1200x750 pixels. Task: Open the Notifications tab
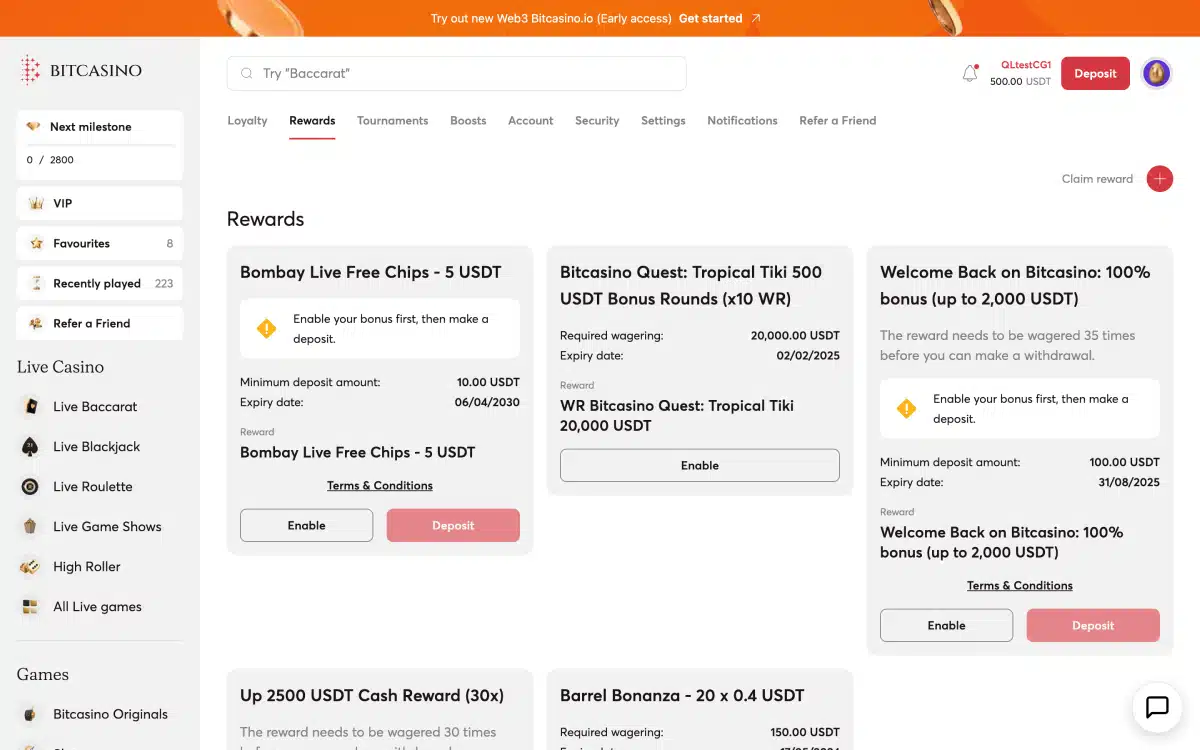[x=742, y=120]
